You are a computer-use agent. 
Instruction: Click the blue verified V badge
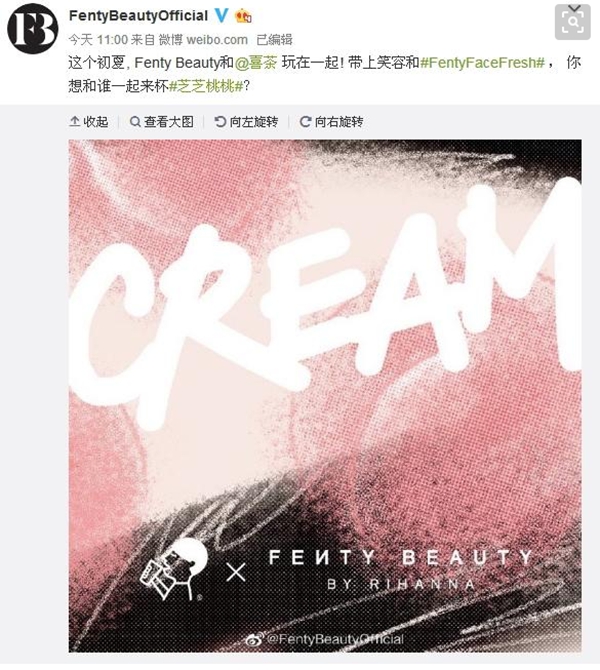click(221, 16)
